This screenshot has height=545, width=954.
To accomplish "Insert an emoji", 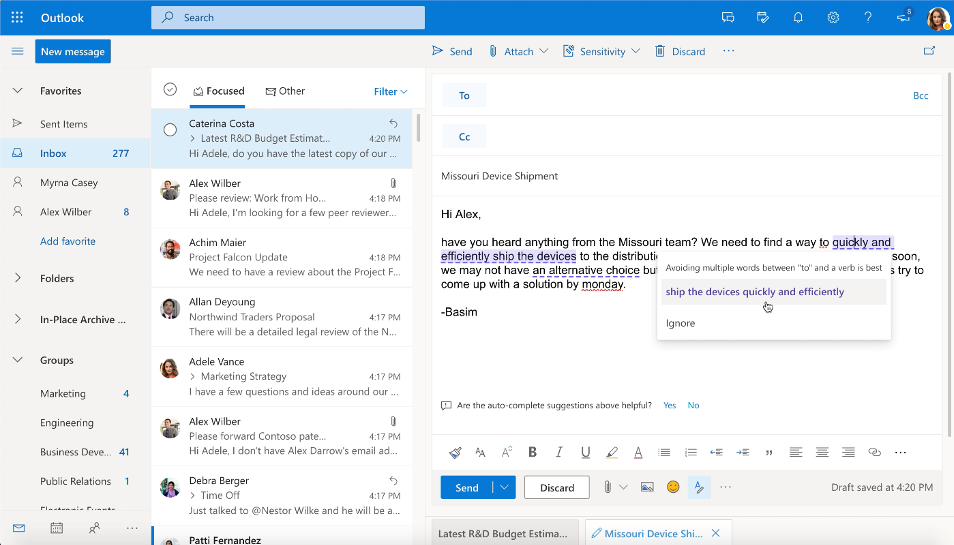I will pos(673,487).
